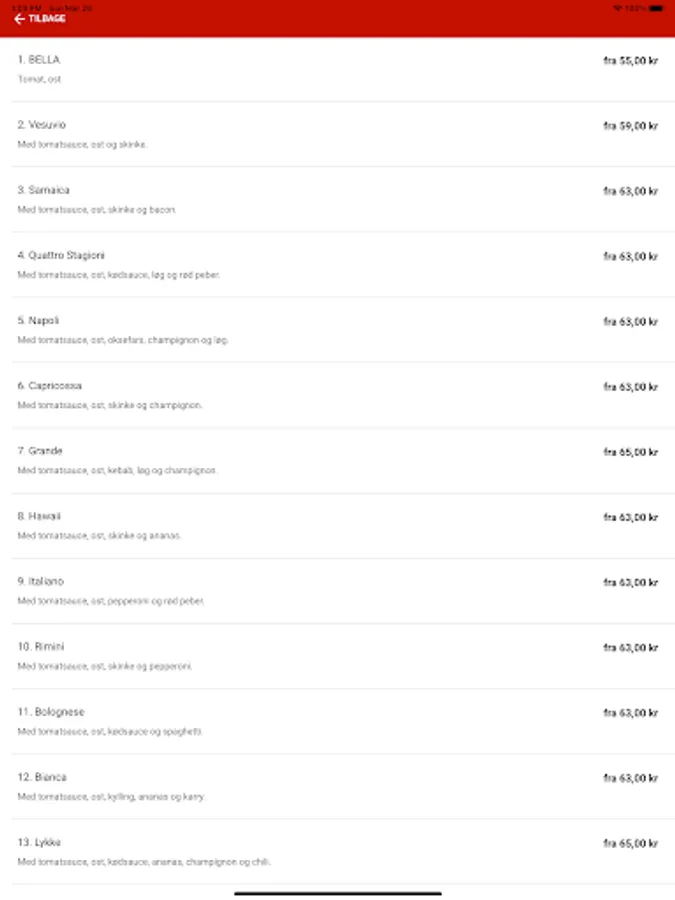Tap the battery status icon
Screen dimensions: 675x900
pyautogui.click(x=657, y=8)
